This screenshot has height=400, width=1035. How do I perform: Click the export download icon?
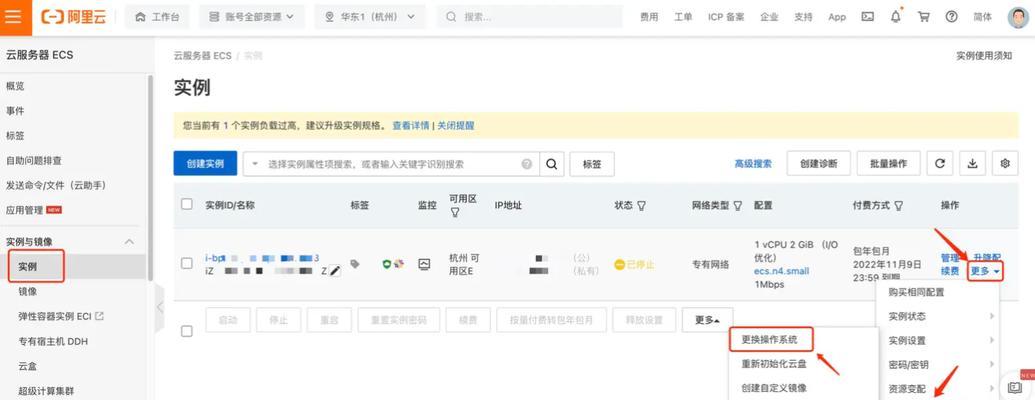(972, 164)
